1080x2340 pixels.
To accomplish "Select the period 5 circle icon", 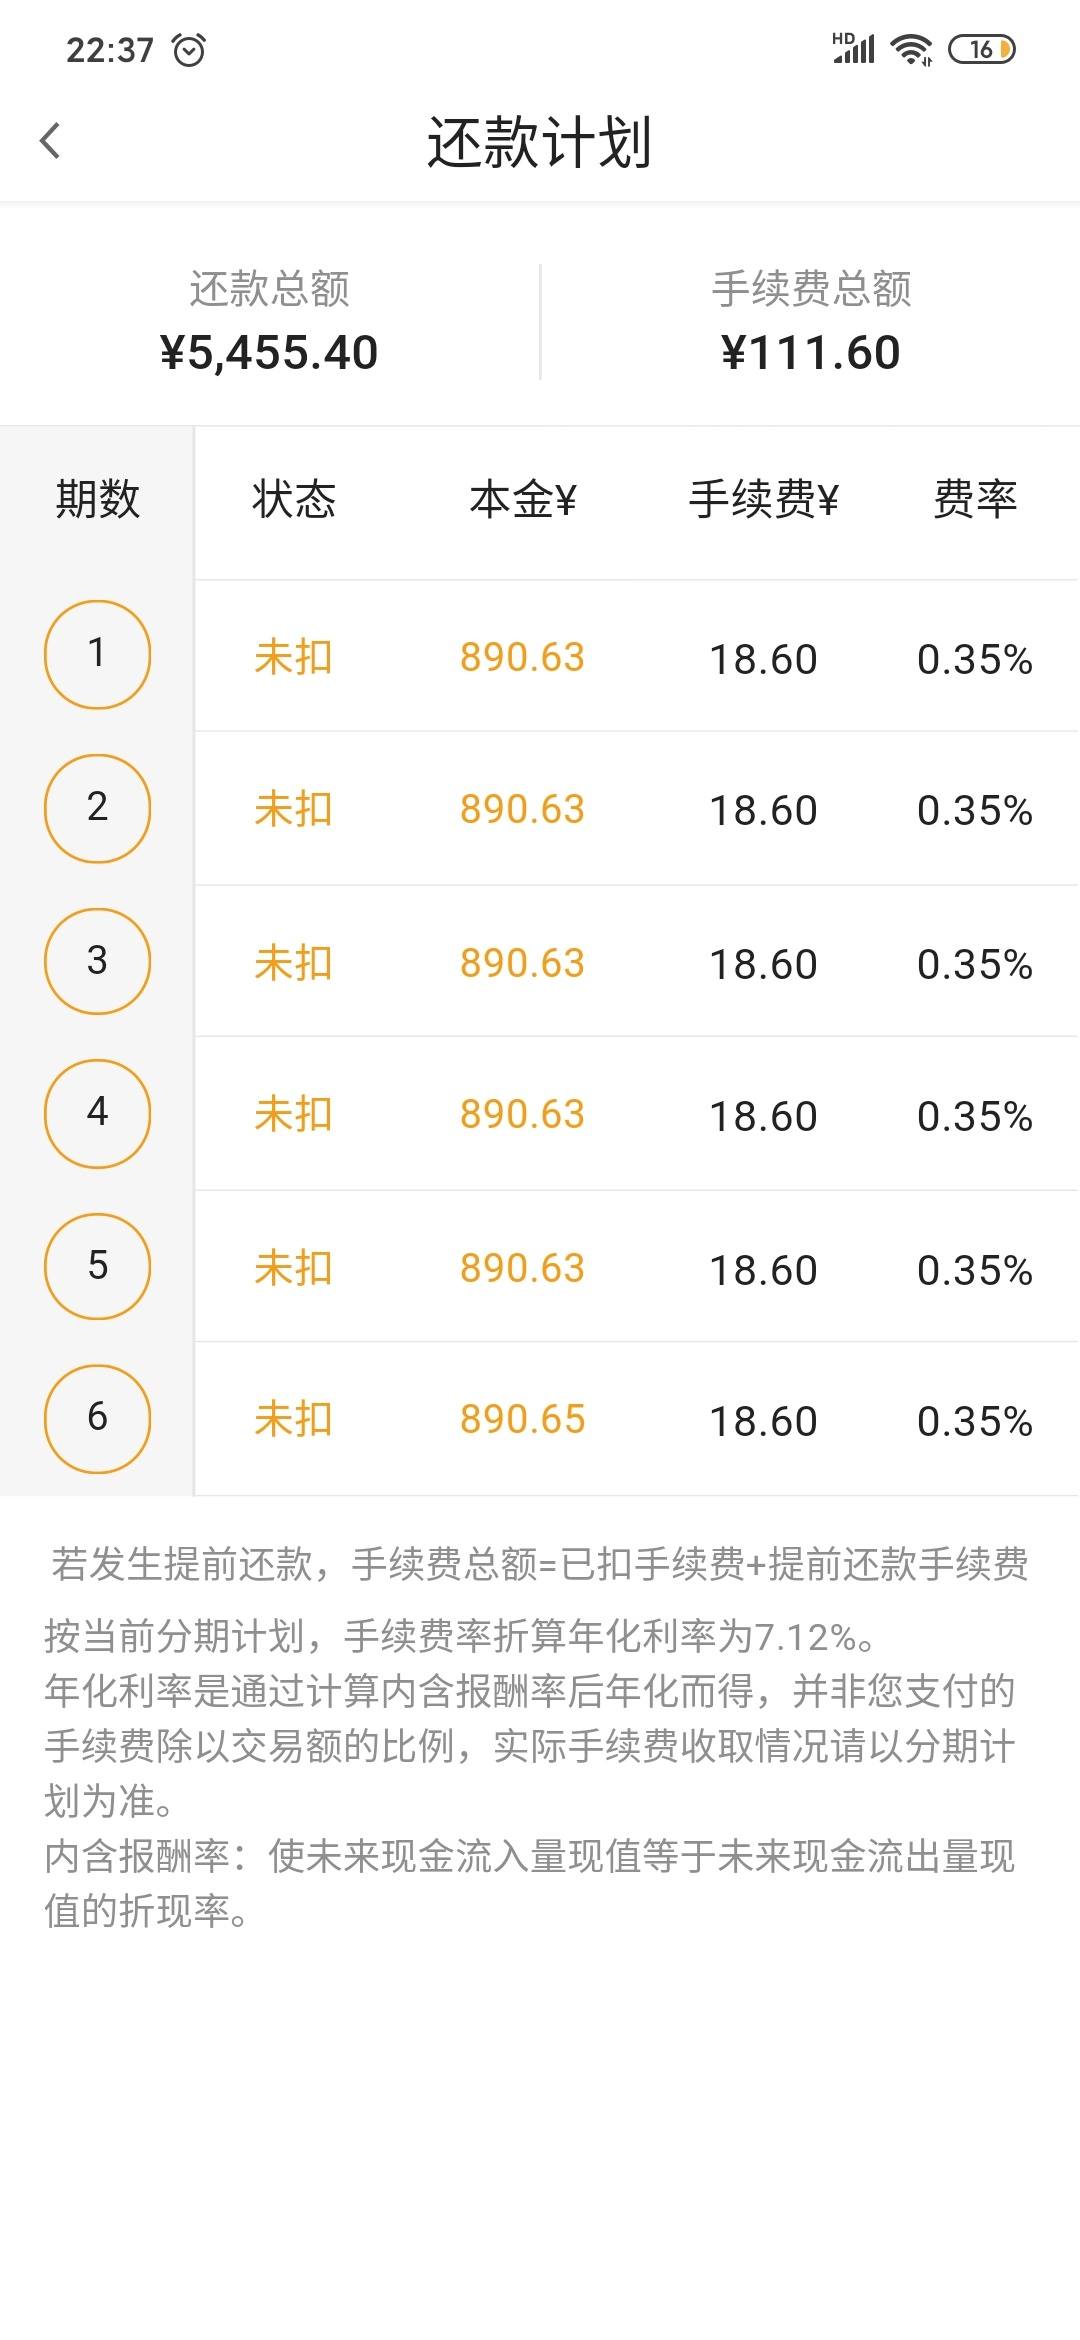I will [x=97, y=1266].
